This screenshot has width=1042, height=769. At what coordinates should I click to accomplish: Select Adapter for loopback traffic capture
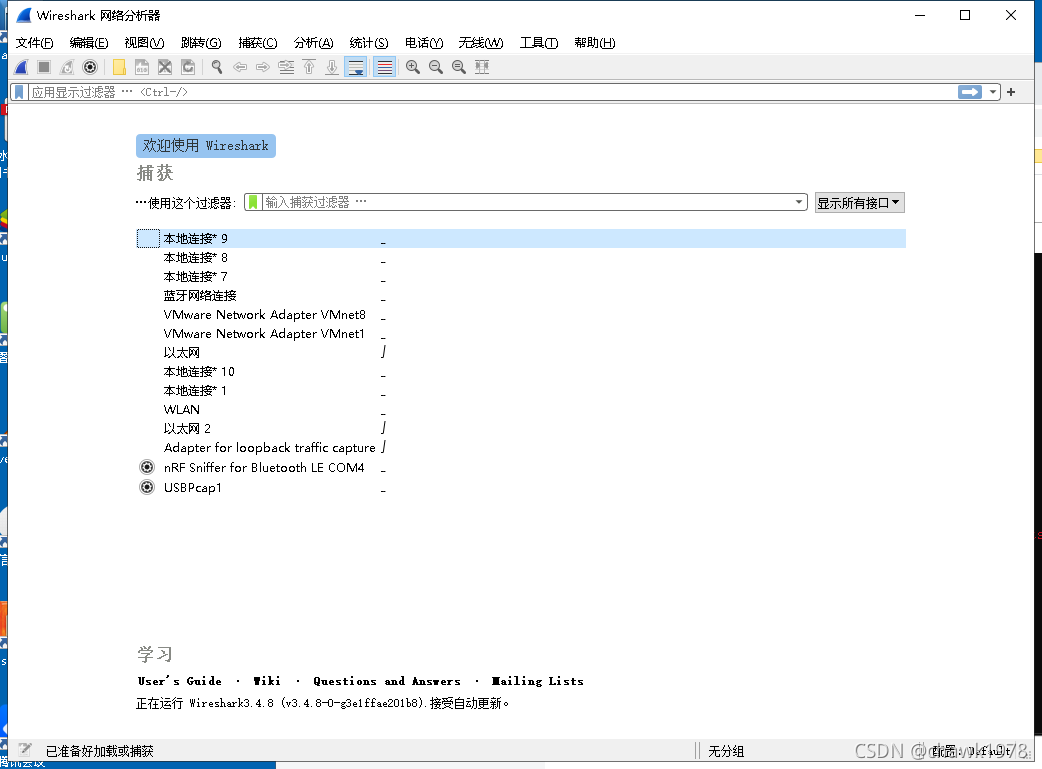(521, 448)
